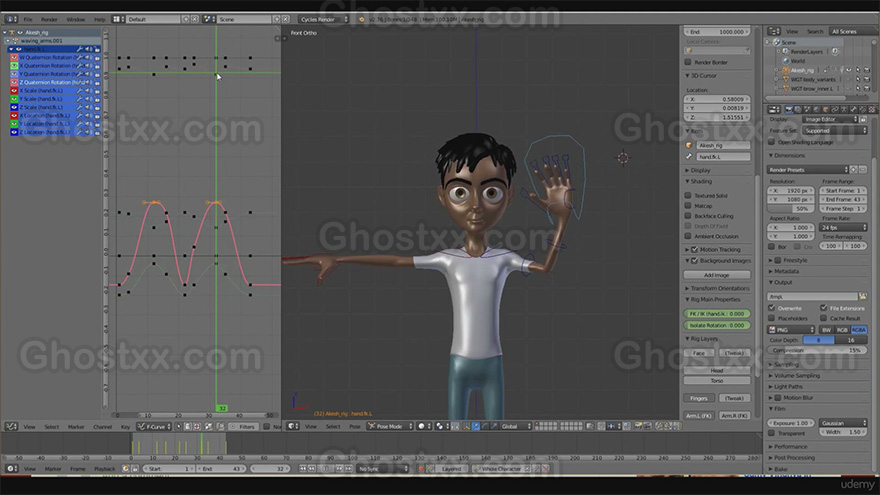Select the World properties tab icon
This screenshot has width=880, height=495.
coord(817,109)
